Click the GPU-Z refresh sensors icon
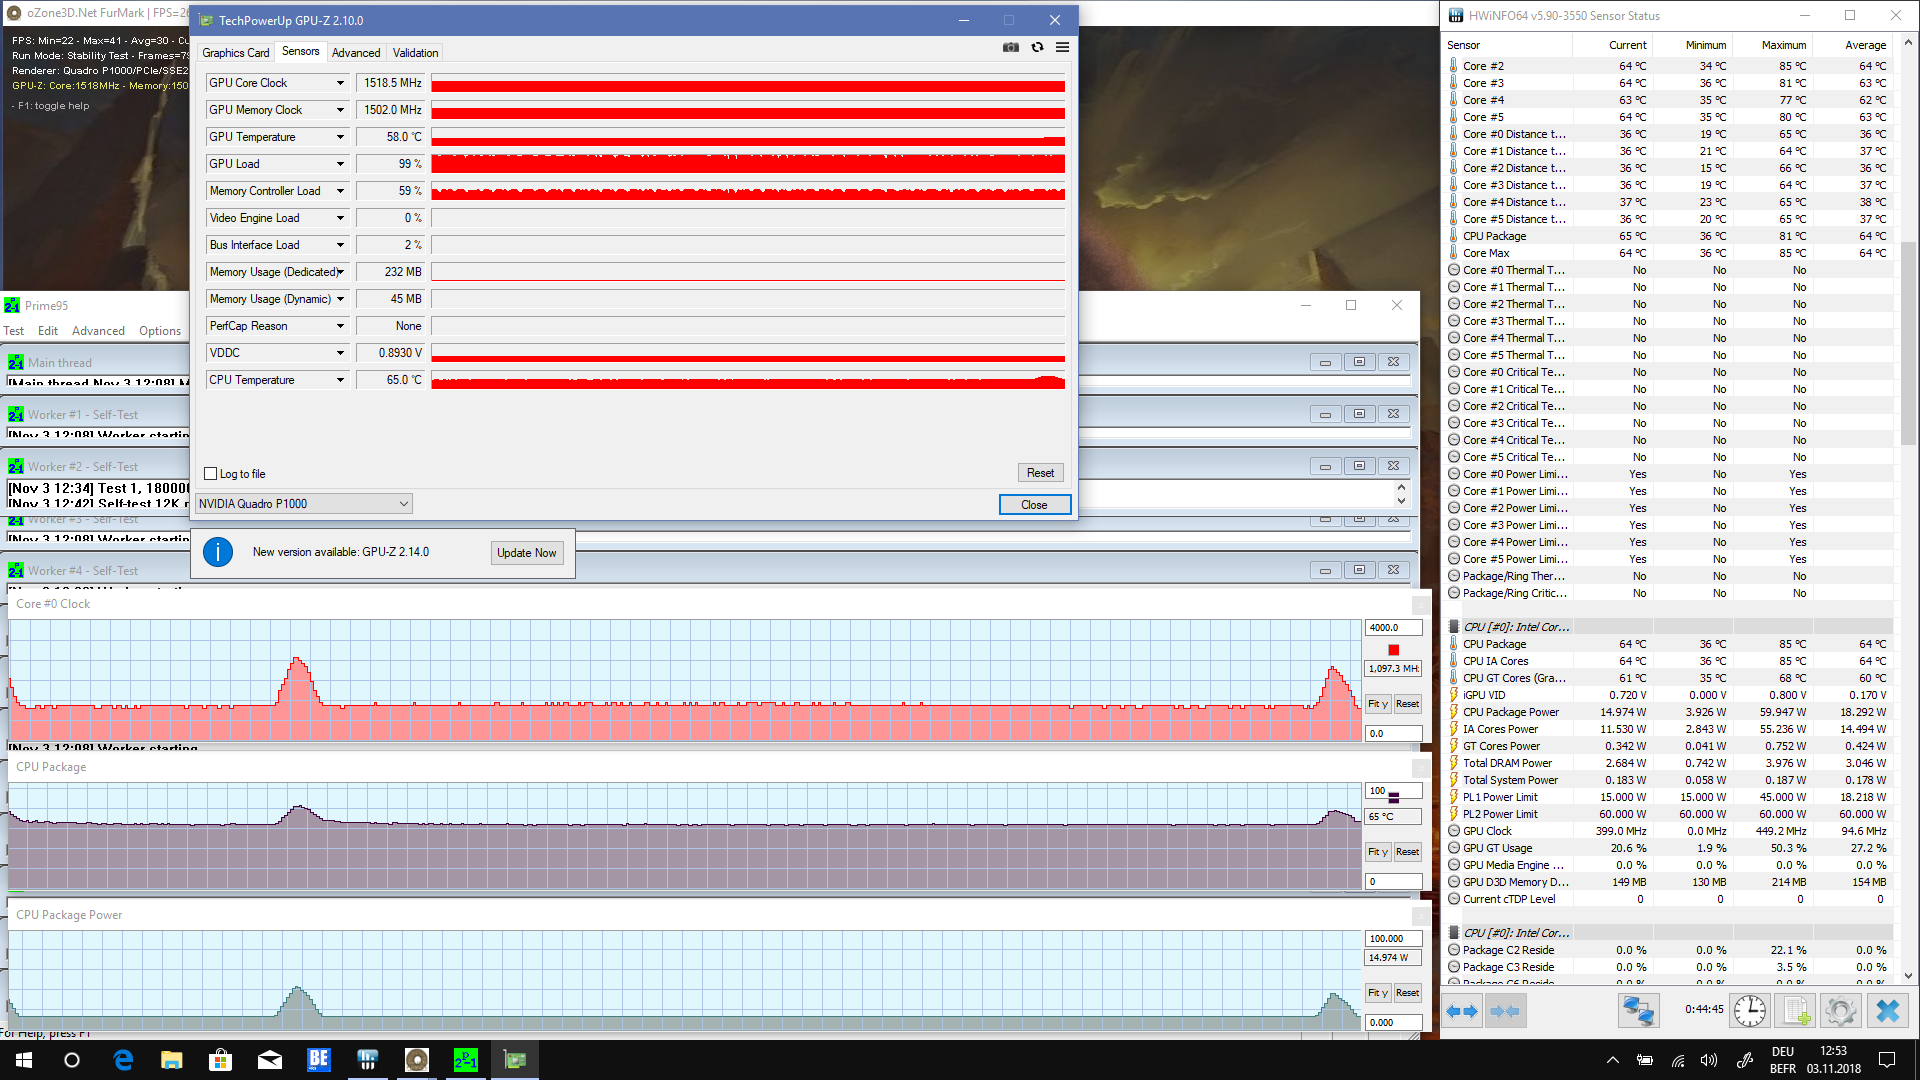The width and height of the screenshot is (1920, 1080). click(x=1037, y=47)
